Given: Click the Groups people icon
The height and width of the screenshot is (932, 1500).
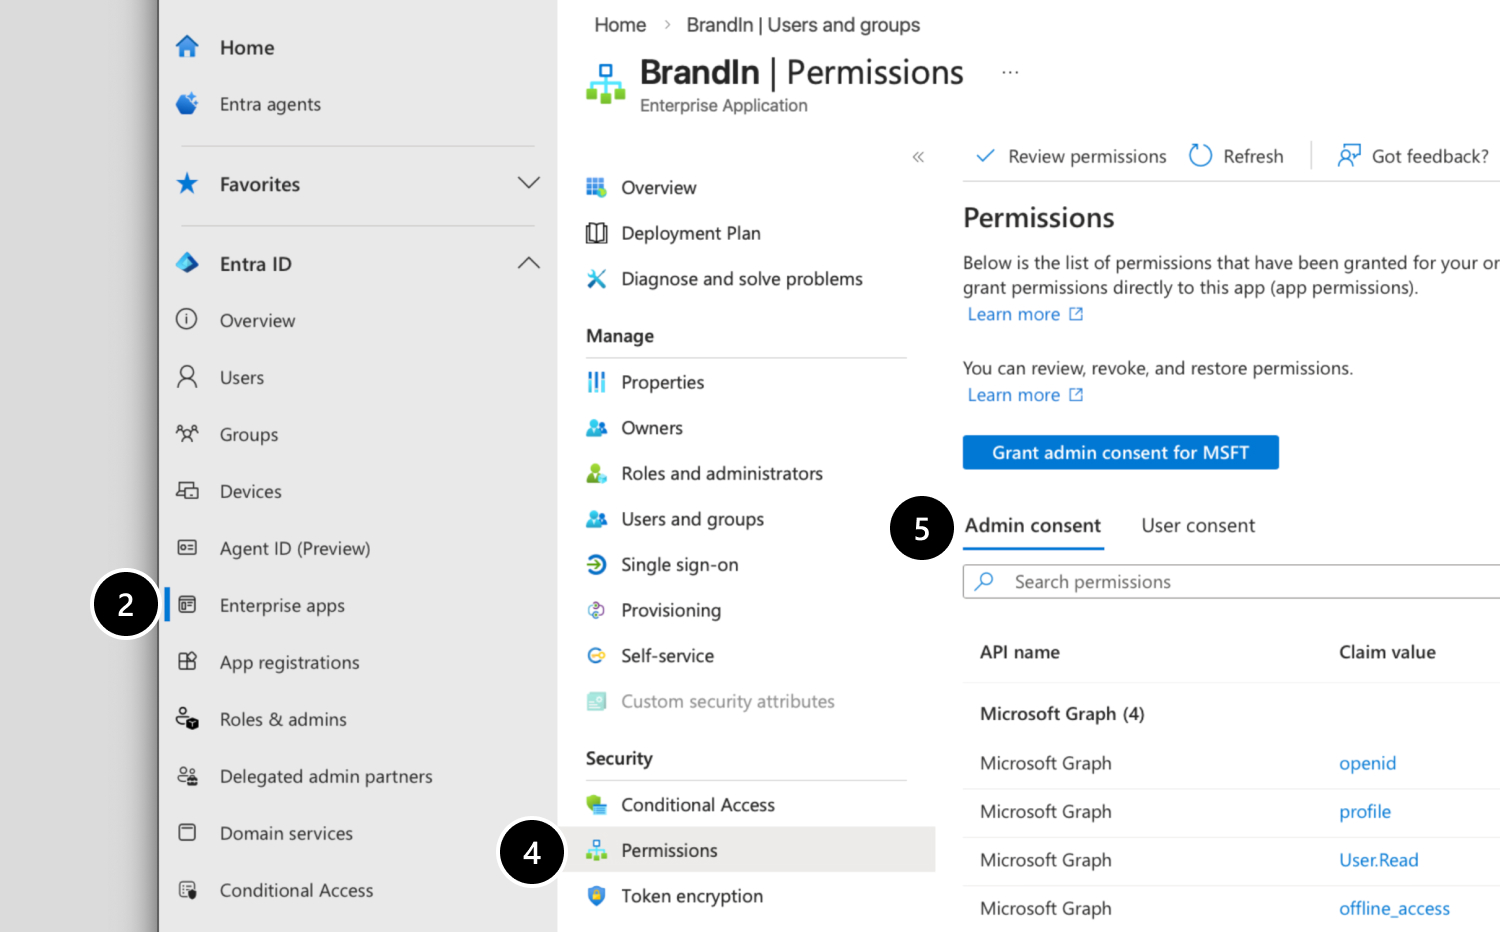Looking at the screenshot, I should 187,434.
